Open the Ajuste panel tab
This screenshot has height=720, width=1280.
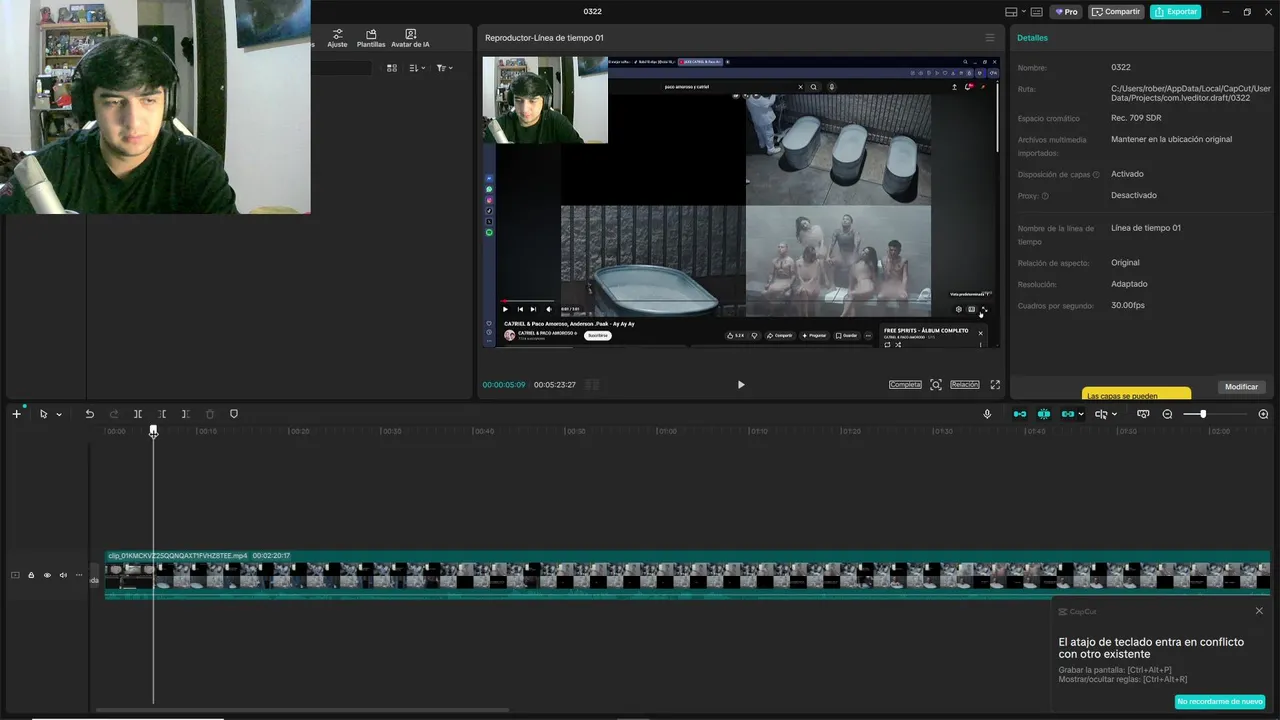click(x=337, y=38)
